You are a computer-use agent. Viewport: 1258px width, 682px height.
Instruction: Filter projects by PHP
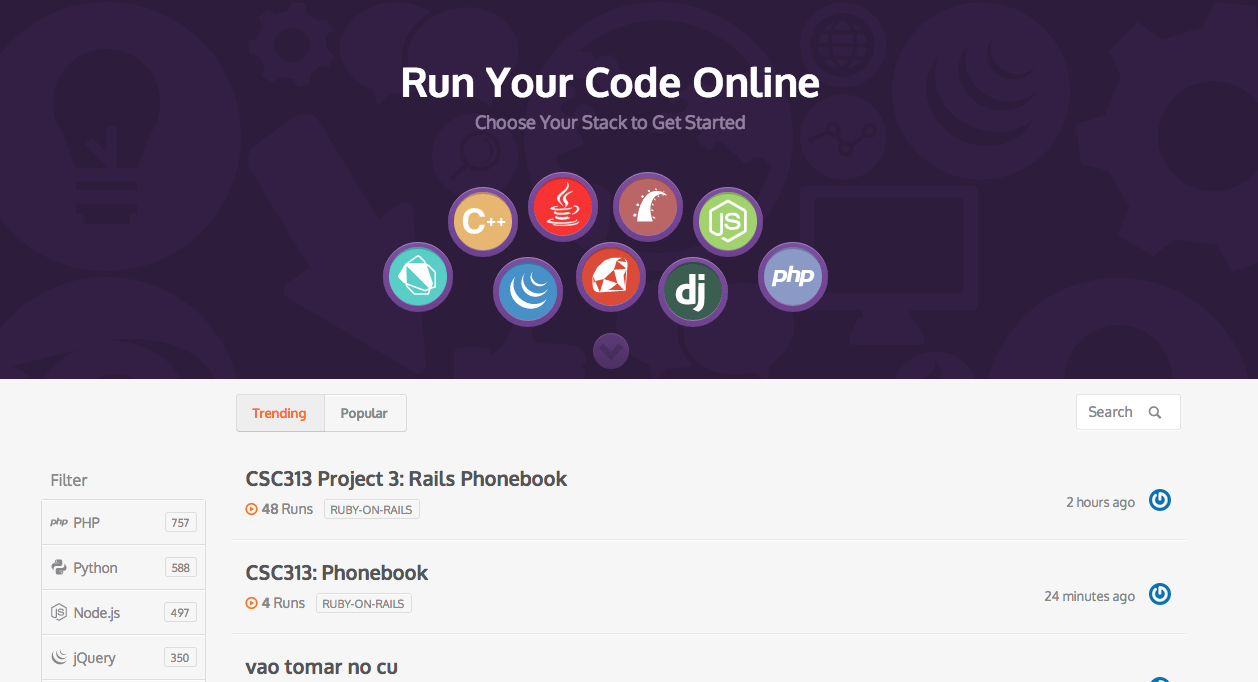123,522
